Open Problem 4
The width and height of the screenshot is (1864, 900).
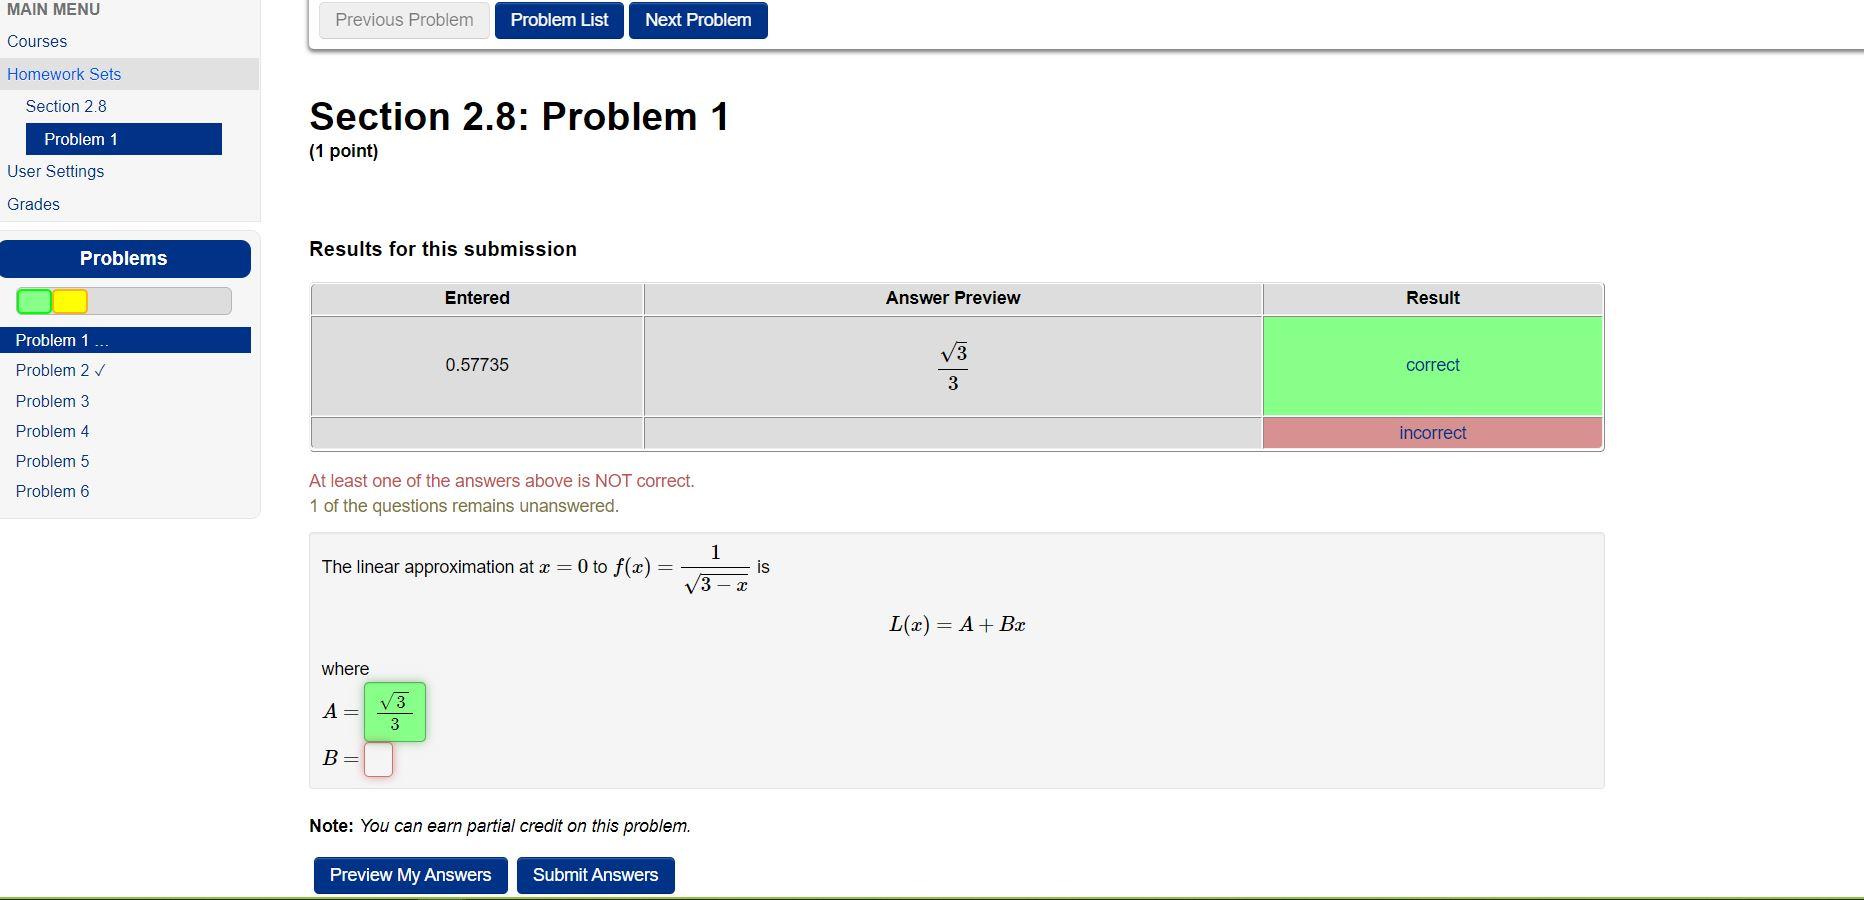click(52, 431)
